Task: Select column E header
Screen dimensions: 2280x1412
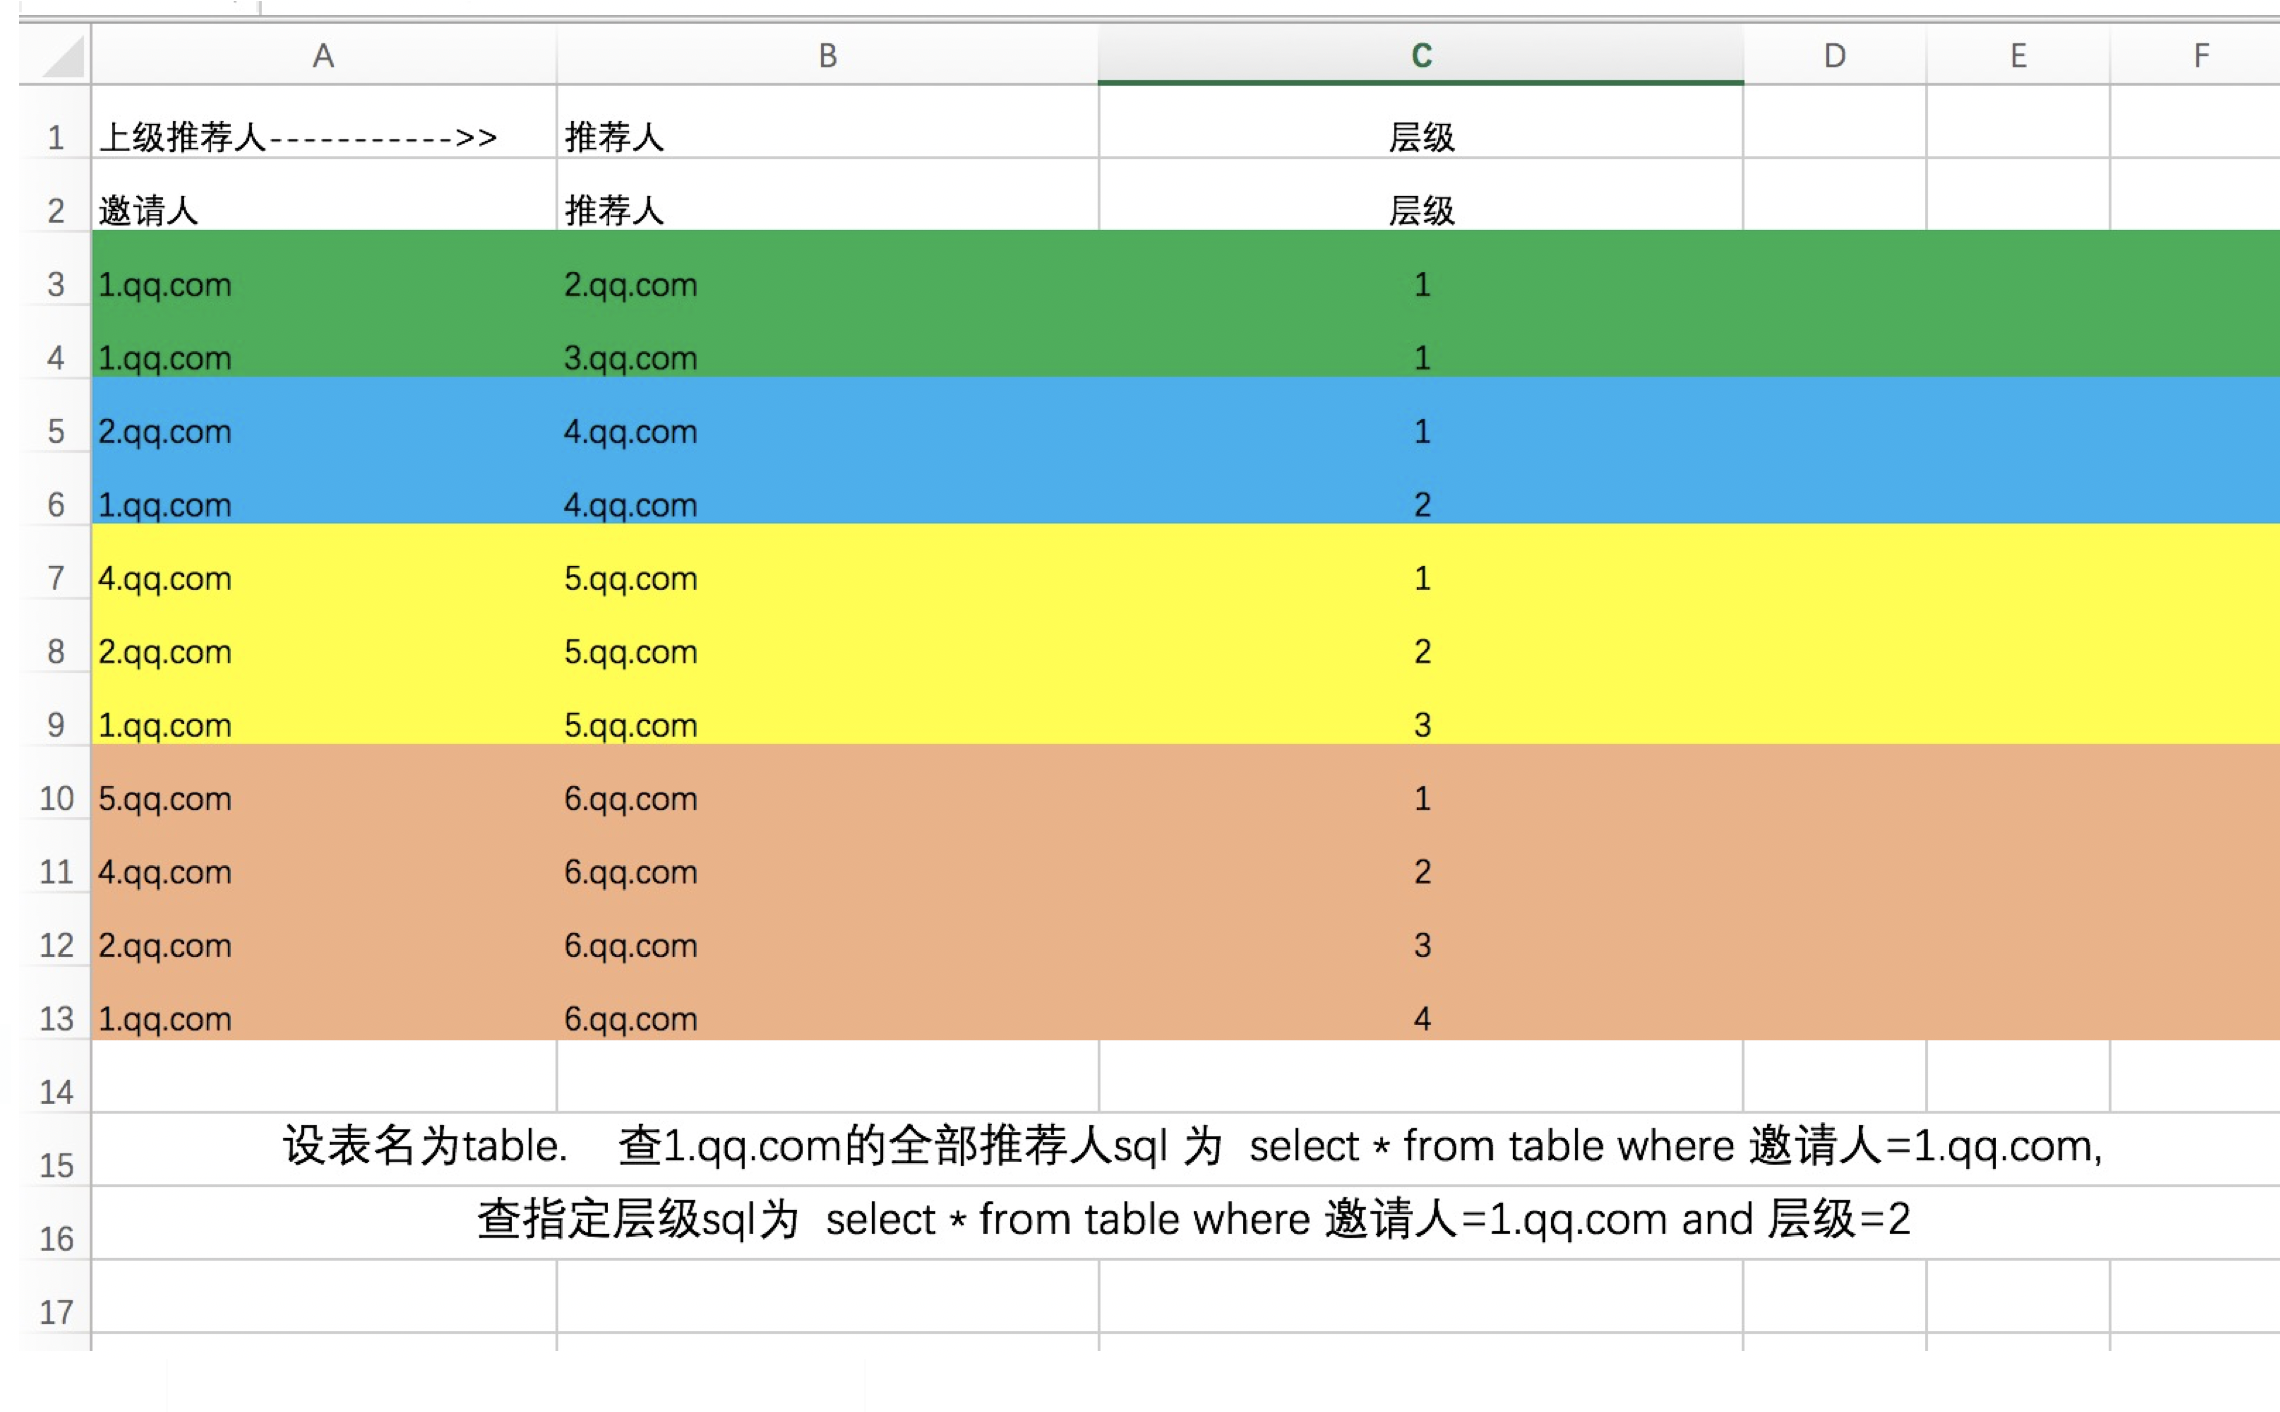Action: pyautogui.click(x=2018, y=56)
